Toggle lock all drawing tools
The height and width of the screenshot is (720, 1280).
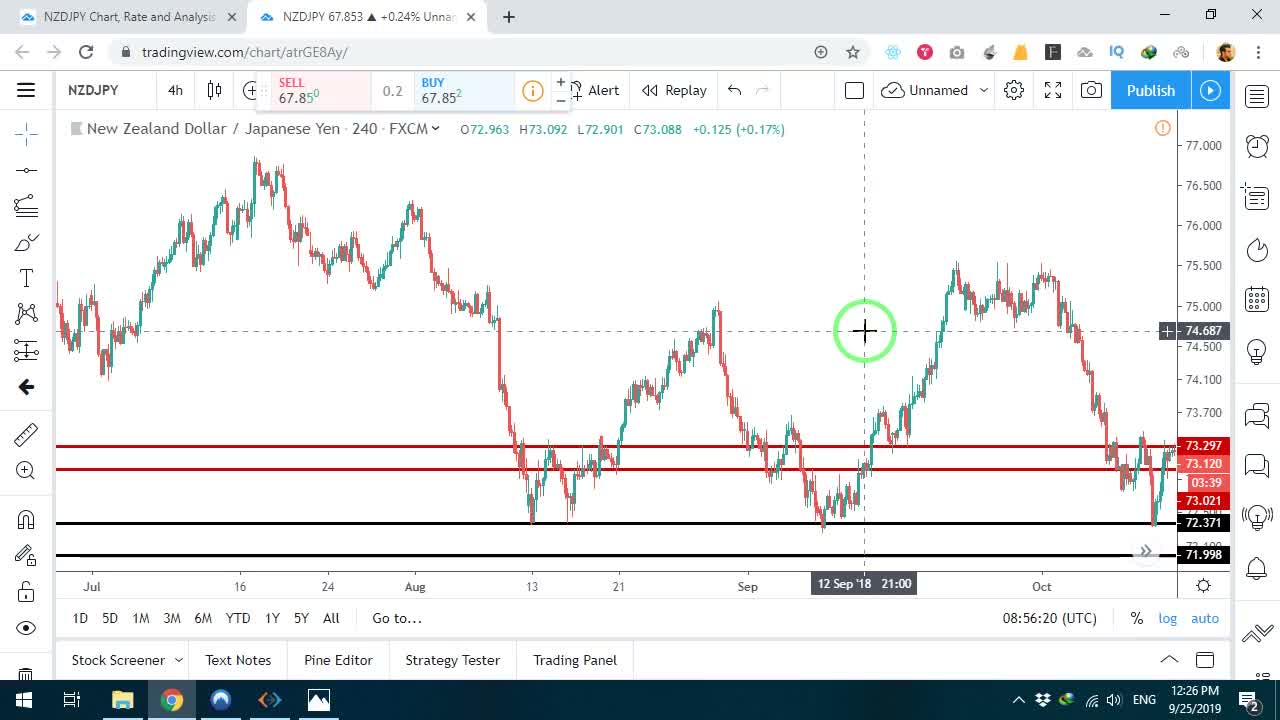(26, 592)
